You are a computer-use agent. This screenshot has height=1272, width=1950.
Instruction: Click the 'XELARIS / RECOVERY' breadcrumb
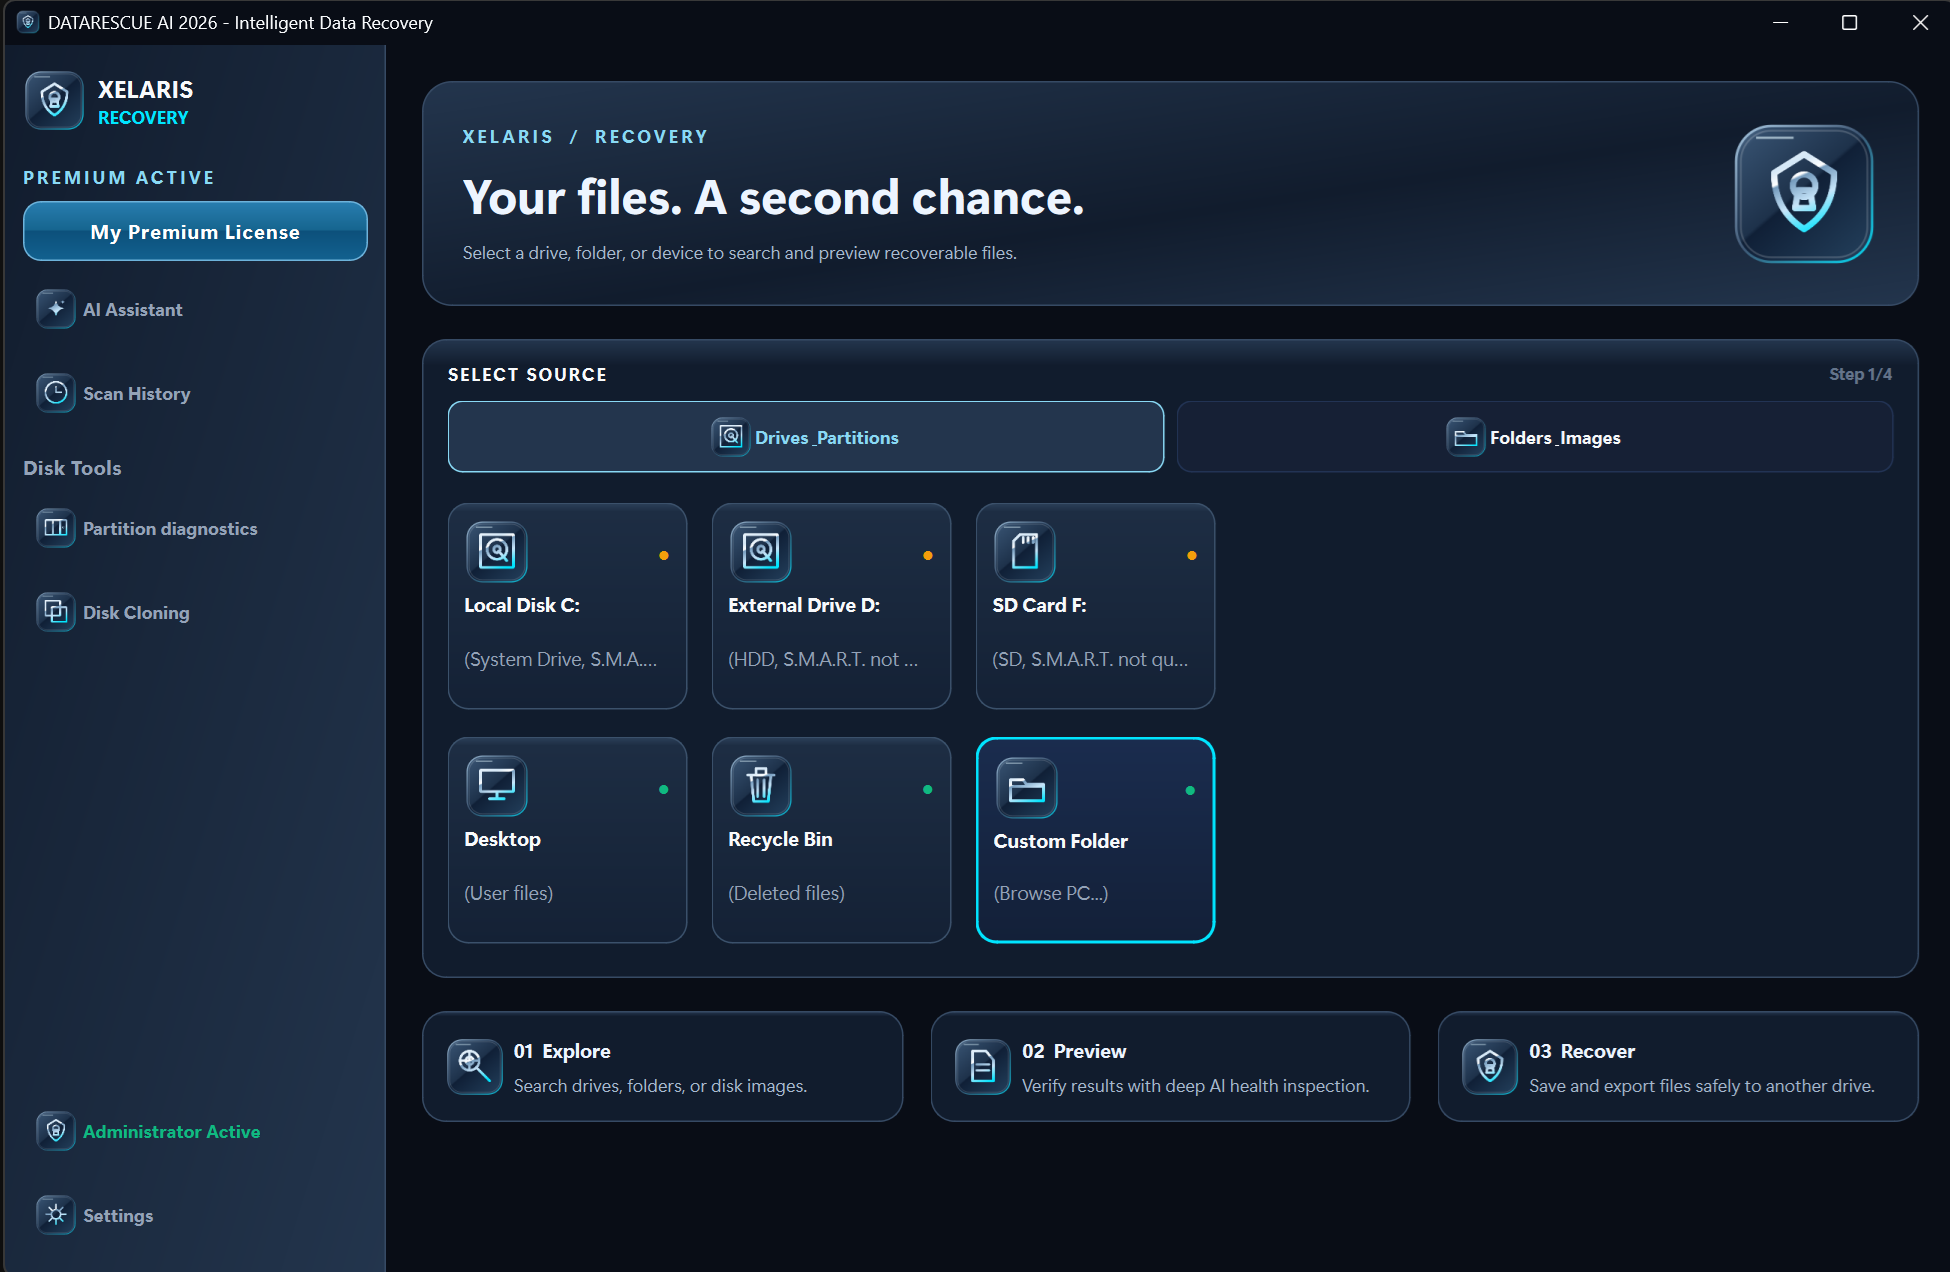click(x=585, y=136)
